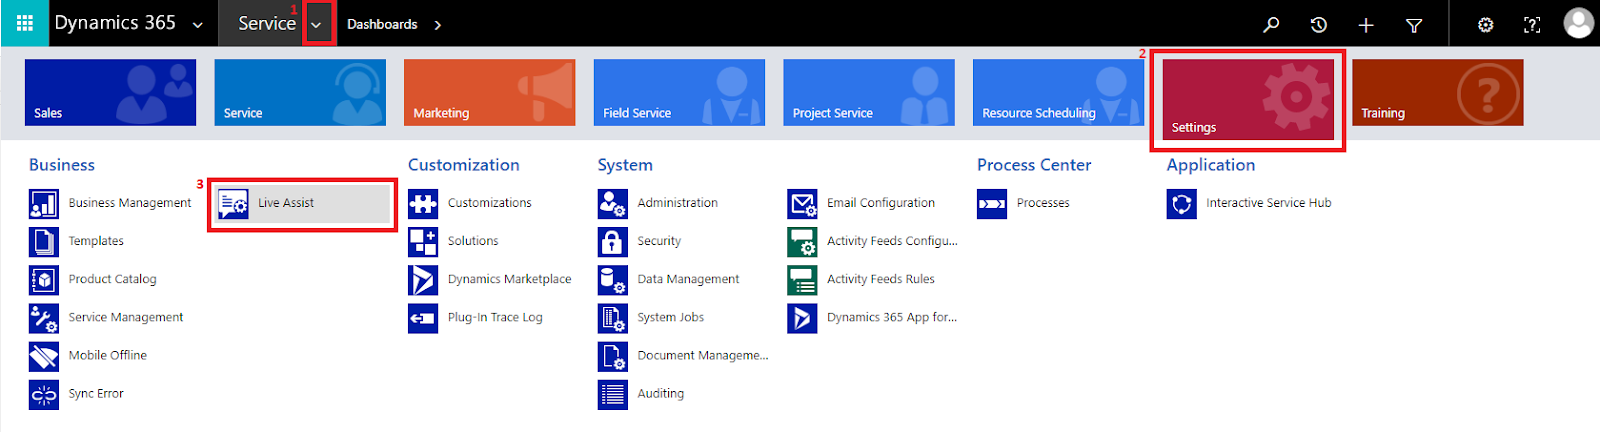Click the Administration icon
The image size is (1600, 432).
(613, 203)
